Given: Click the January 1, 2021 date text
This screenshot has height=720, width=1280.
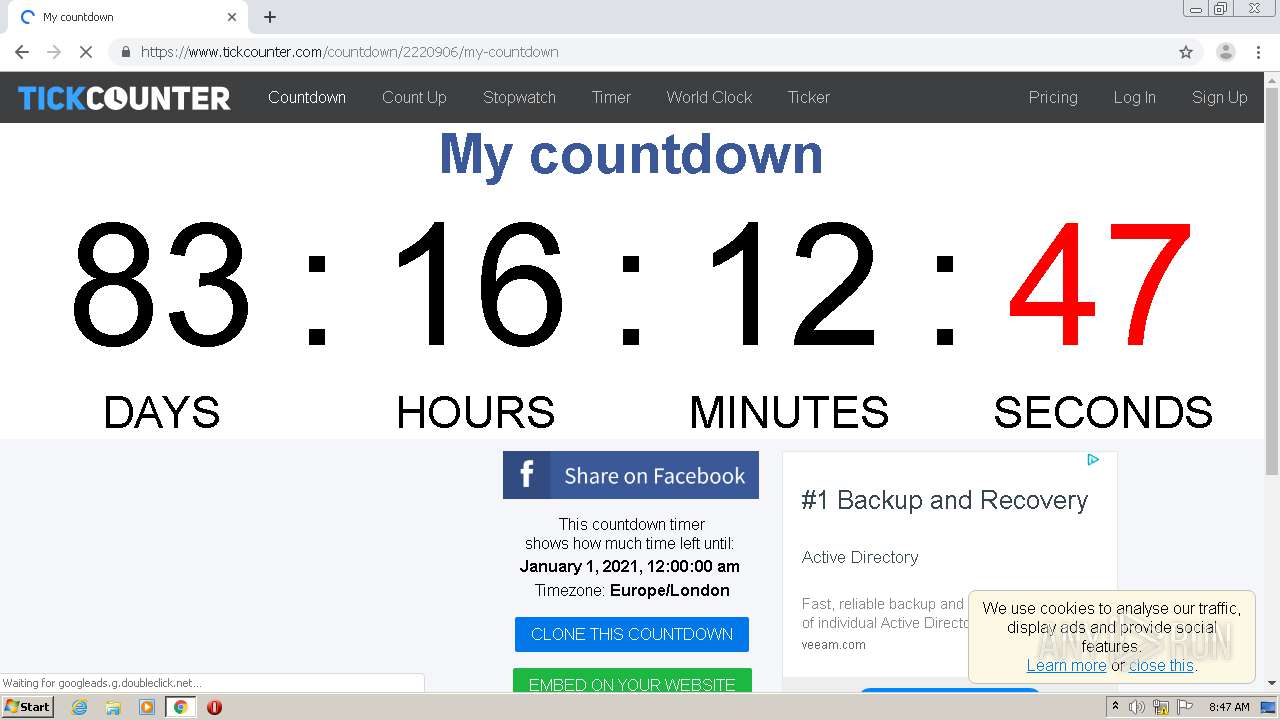Looking at the screenshot, I should (x=630, y=566).
